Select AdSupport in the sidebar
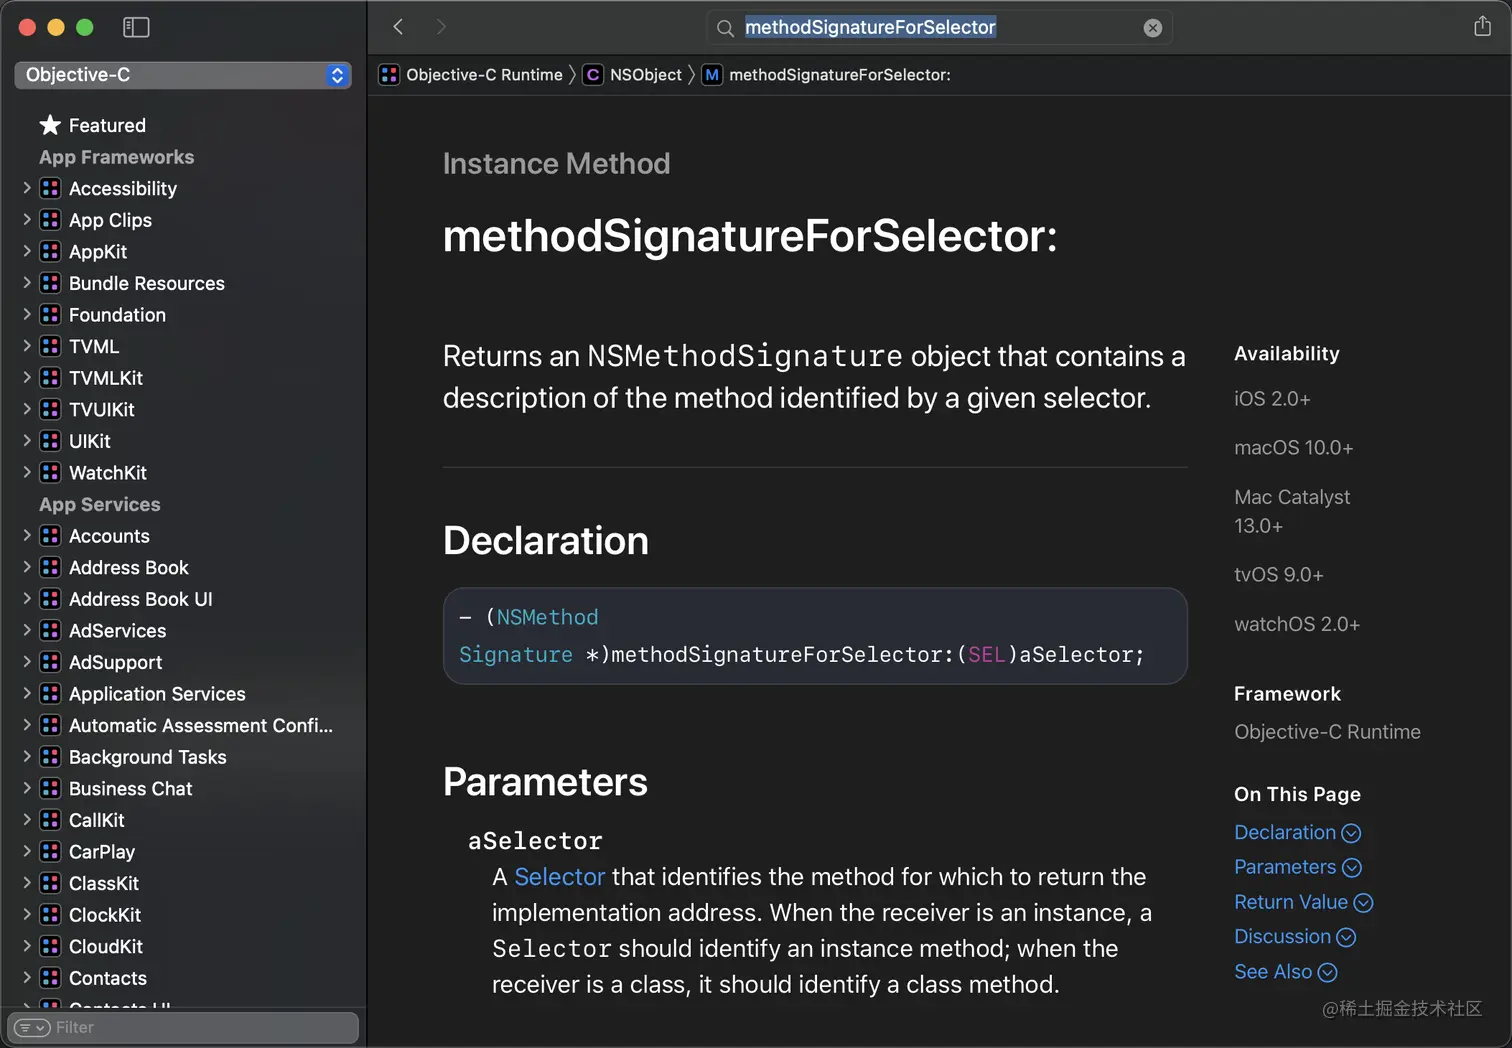Screen dimensions: 1512x1048 pos(116,662)
